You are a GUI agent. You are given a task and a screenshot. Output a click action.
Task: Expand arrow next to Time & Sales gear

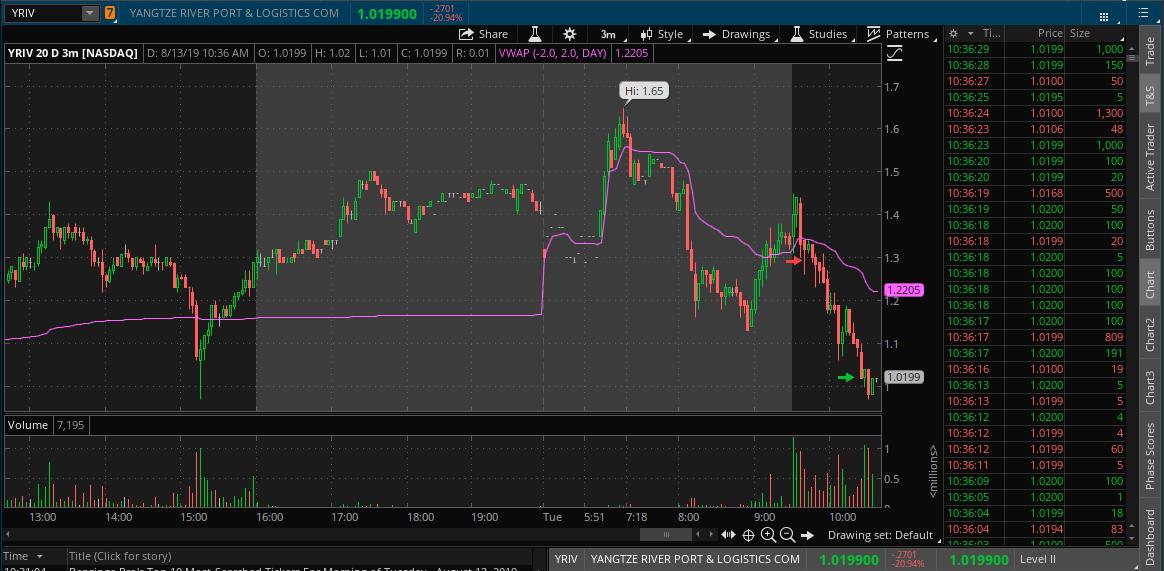coord(970,33)
